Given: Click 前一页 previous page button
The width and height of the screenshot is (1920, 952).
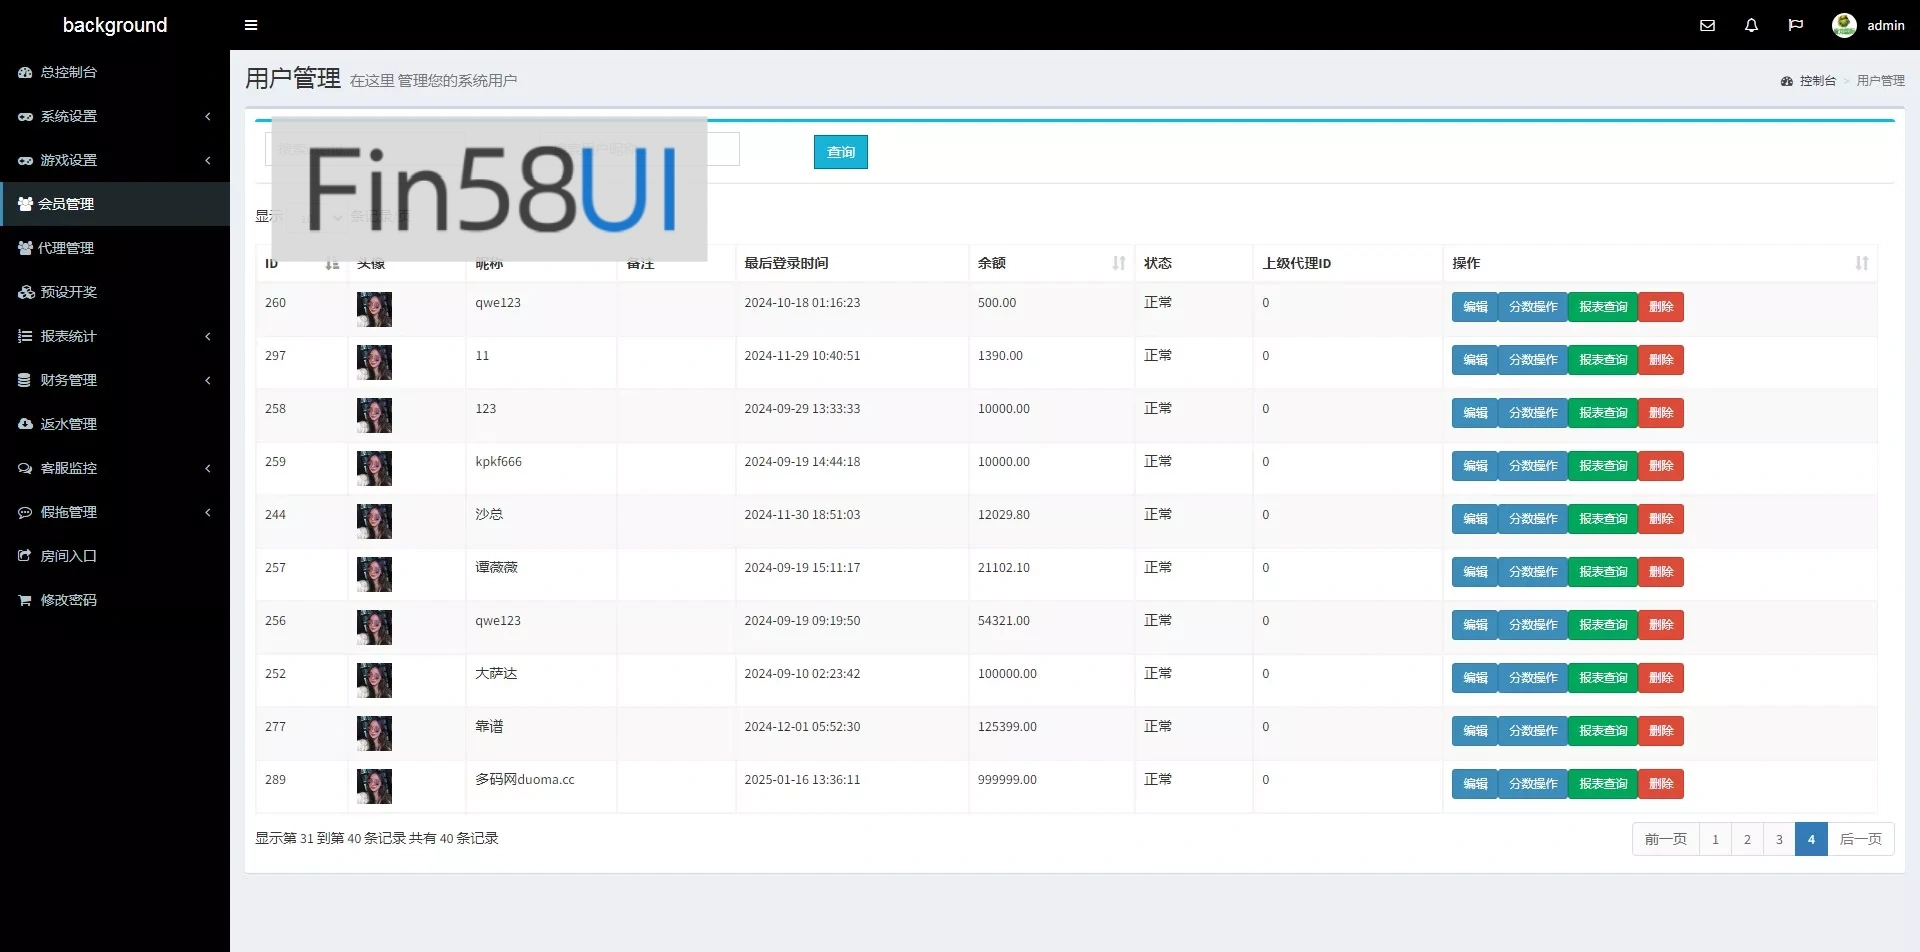Looking at the screenshot, I should pos(1665,839).
